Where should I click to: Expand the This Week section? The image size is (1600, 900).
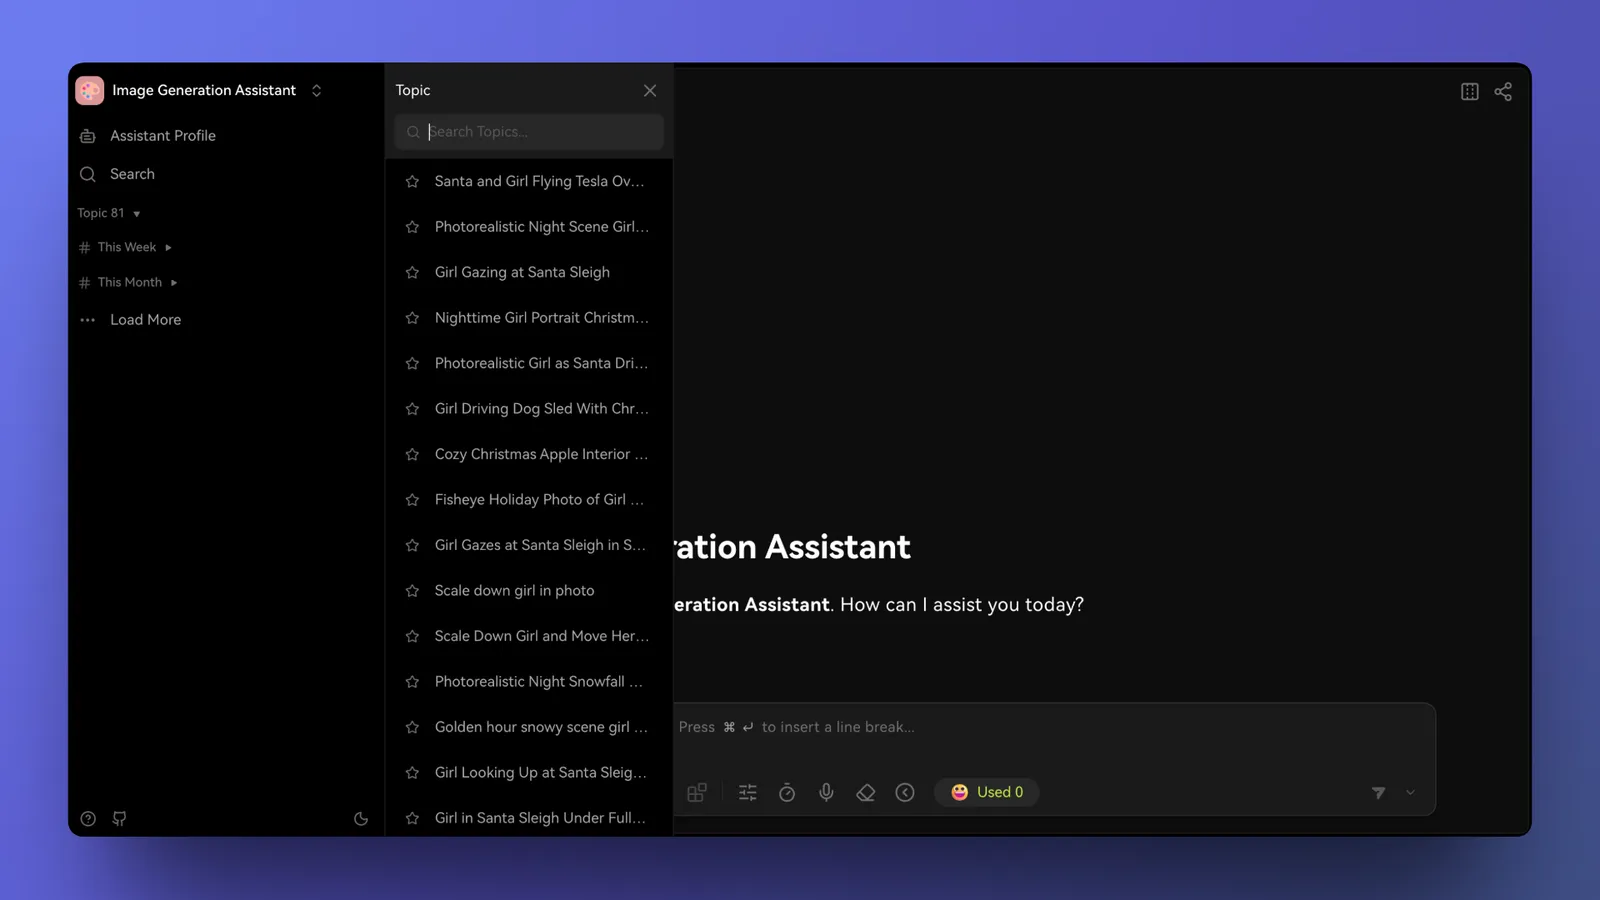coord(166,247)
